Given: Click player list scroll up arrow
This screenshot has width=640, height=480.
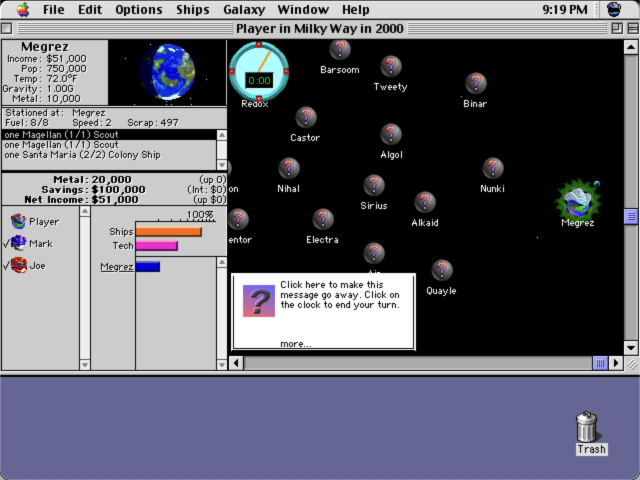Looking at the screenshot, I should [85, 211].
